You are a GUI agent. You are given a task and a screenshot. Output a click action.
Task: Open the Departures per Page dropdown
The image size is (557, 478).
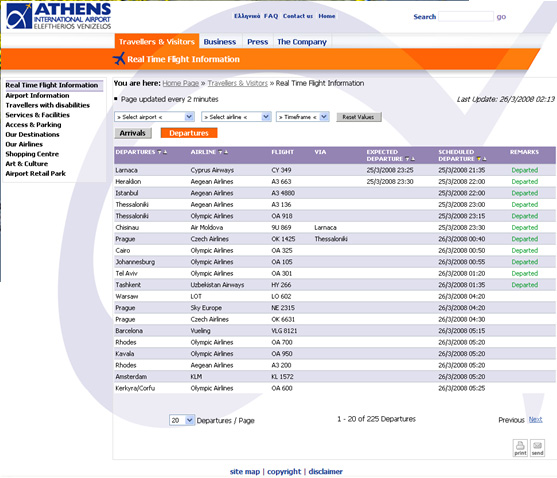click(182, 420)
